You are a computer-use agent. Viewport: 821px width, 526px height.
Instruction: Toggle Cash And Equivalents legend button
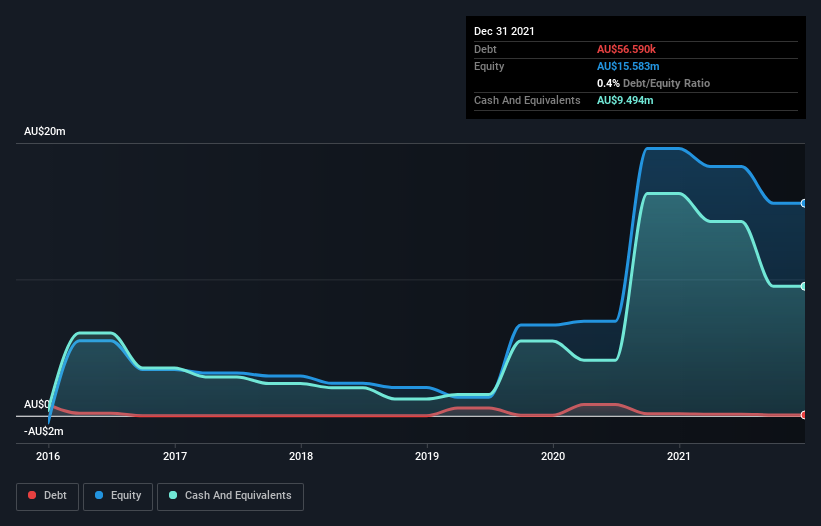(230, 496)
